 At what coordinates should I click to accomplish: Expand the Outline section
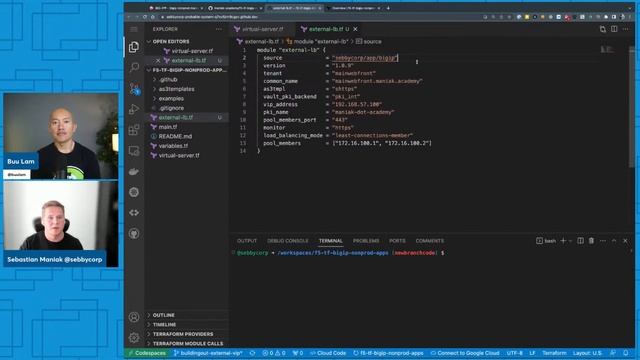[x=163, y=315]
